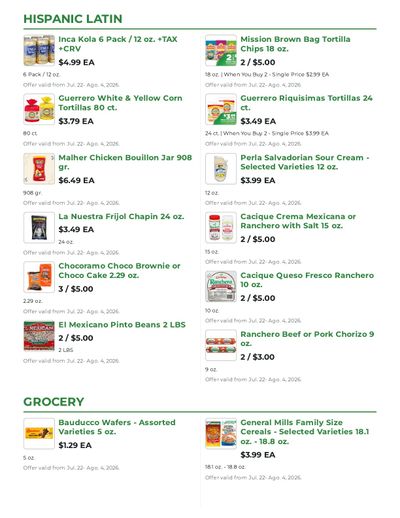Viewport: 400px width, 518px height.
Task: Click the La Nuestra Frijol Chapin image
Action: pyautogui.click(x=39, y=228)
